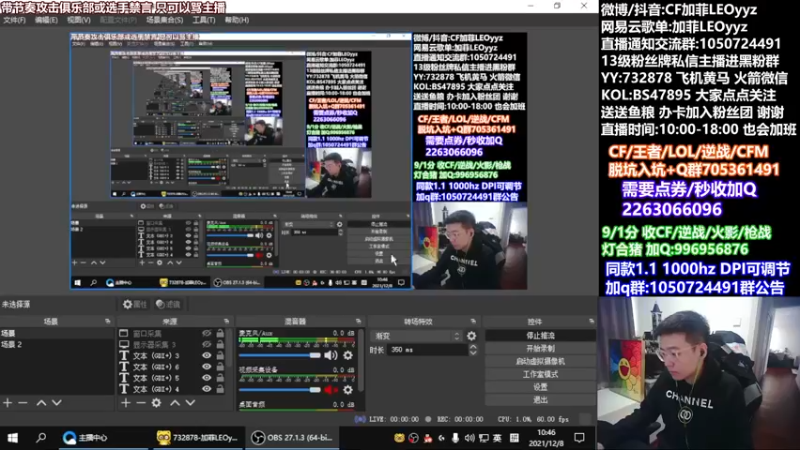The height and width of the screenshot is (450, 800).
Task: Lock the 文本 (GDI+) 4 source
Action: click(x=220, y=389)
